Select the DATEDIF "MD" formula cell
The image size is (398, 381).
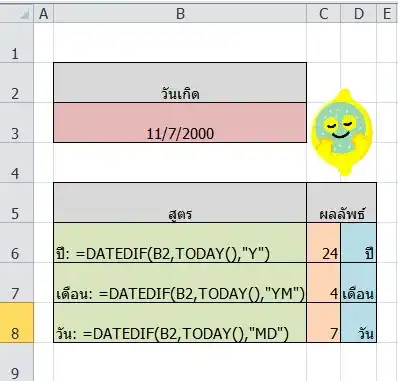point(180,323)
